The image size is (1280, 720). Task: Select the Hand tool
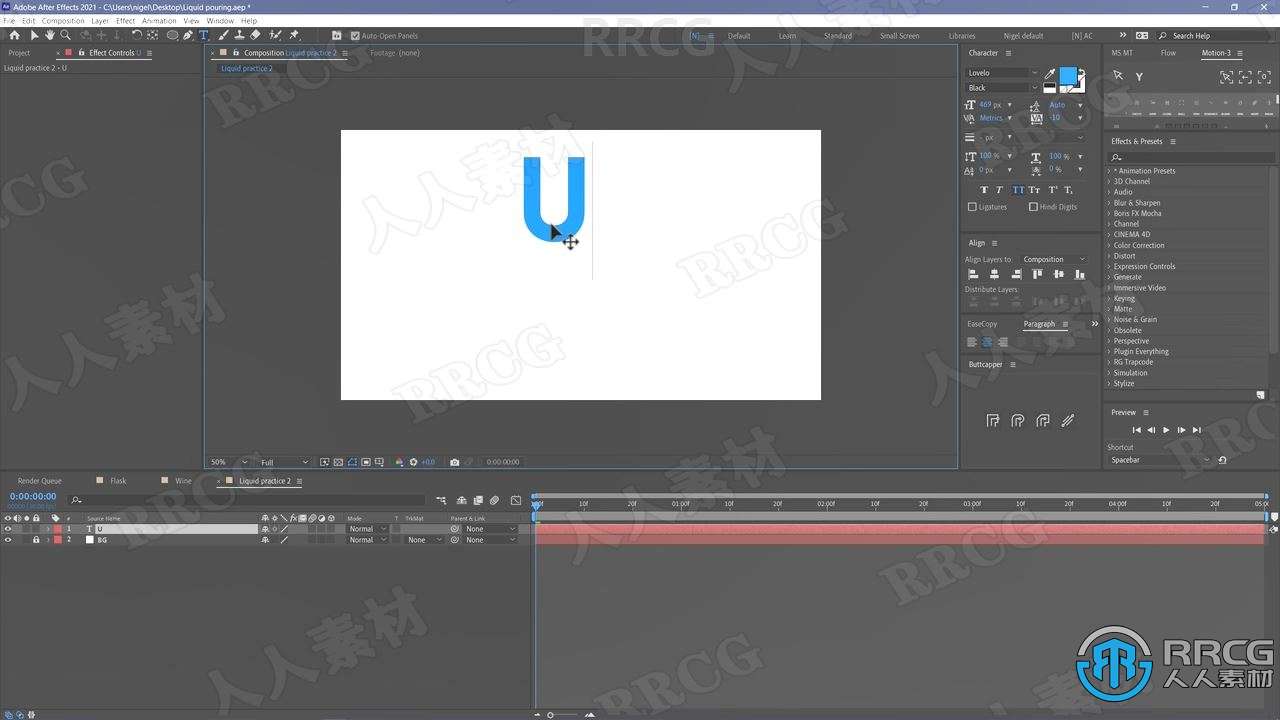49,36
